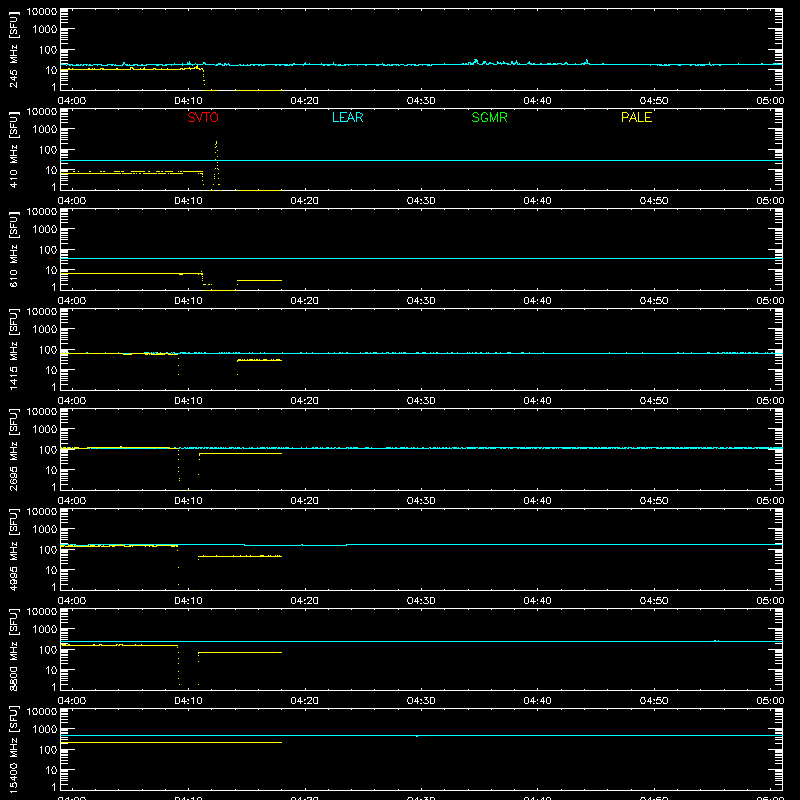The image size is (800, 800).
Task: Click the 04:40 tick under the 410 MHz plot
Action: 537,201
